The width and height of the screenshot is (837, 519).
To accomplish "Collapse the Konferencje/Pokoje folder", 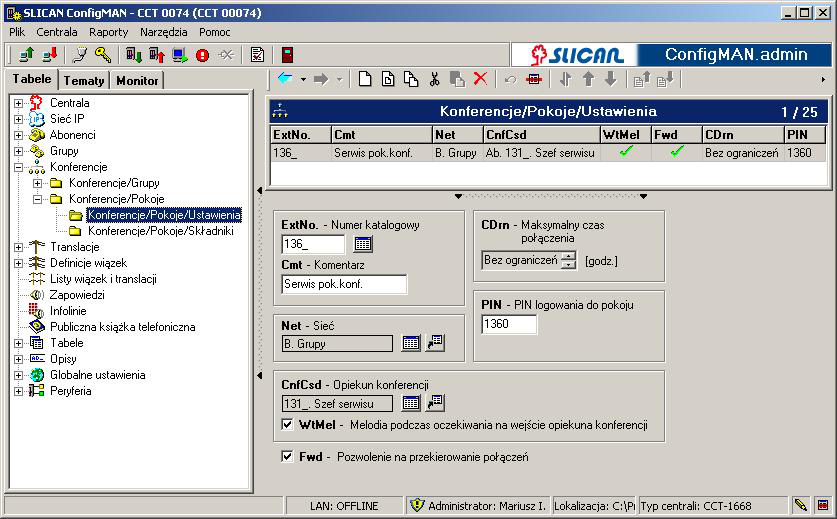I will [37, 199].
